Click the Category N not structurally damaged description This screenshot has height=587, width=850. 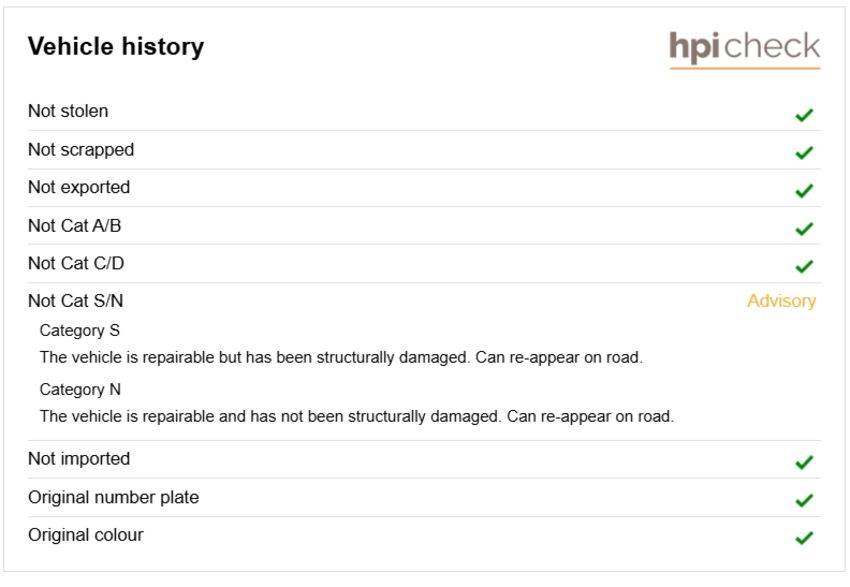pyautogui.click(x=357, y=416)
